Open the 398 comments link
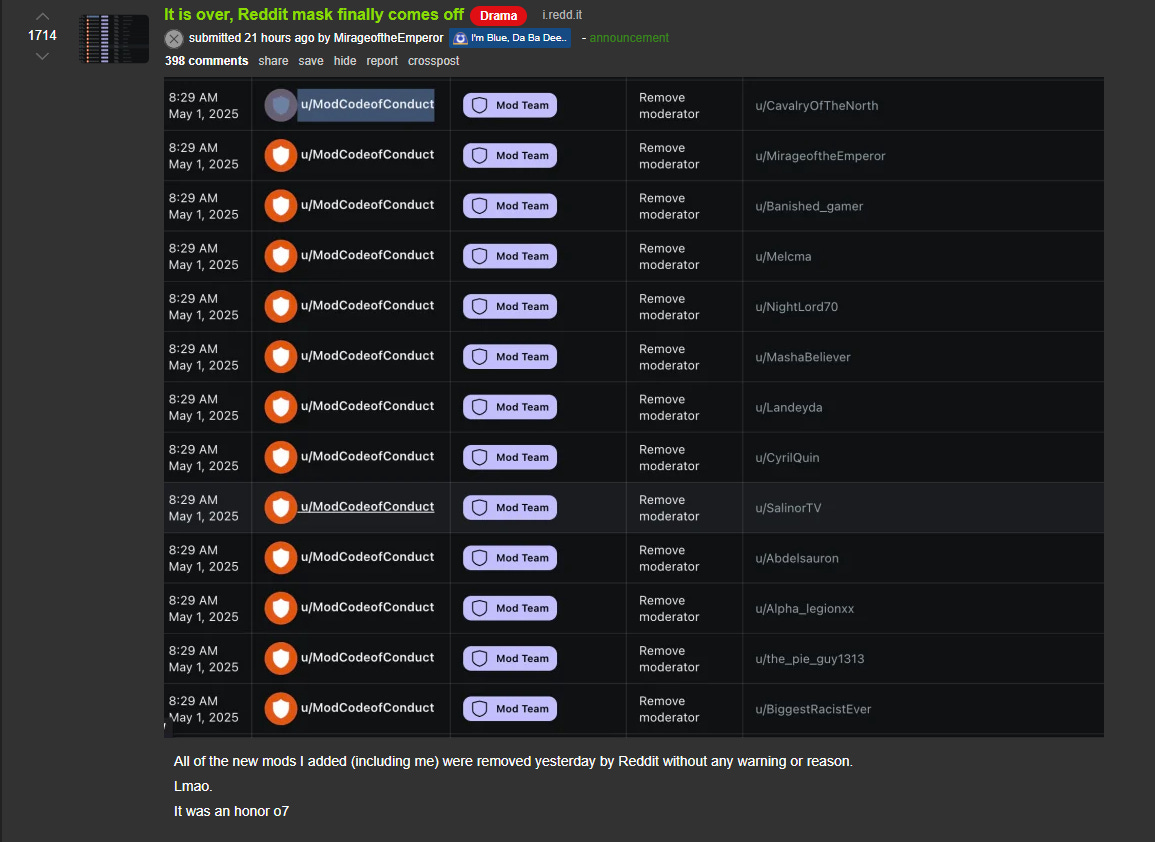Screen dimensions: 1155x842 206,61
